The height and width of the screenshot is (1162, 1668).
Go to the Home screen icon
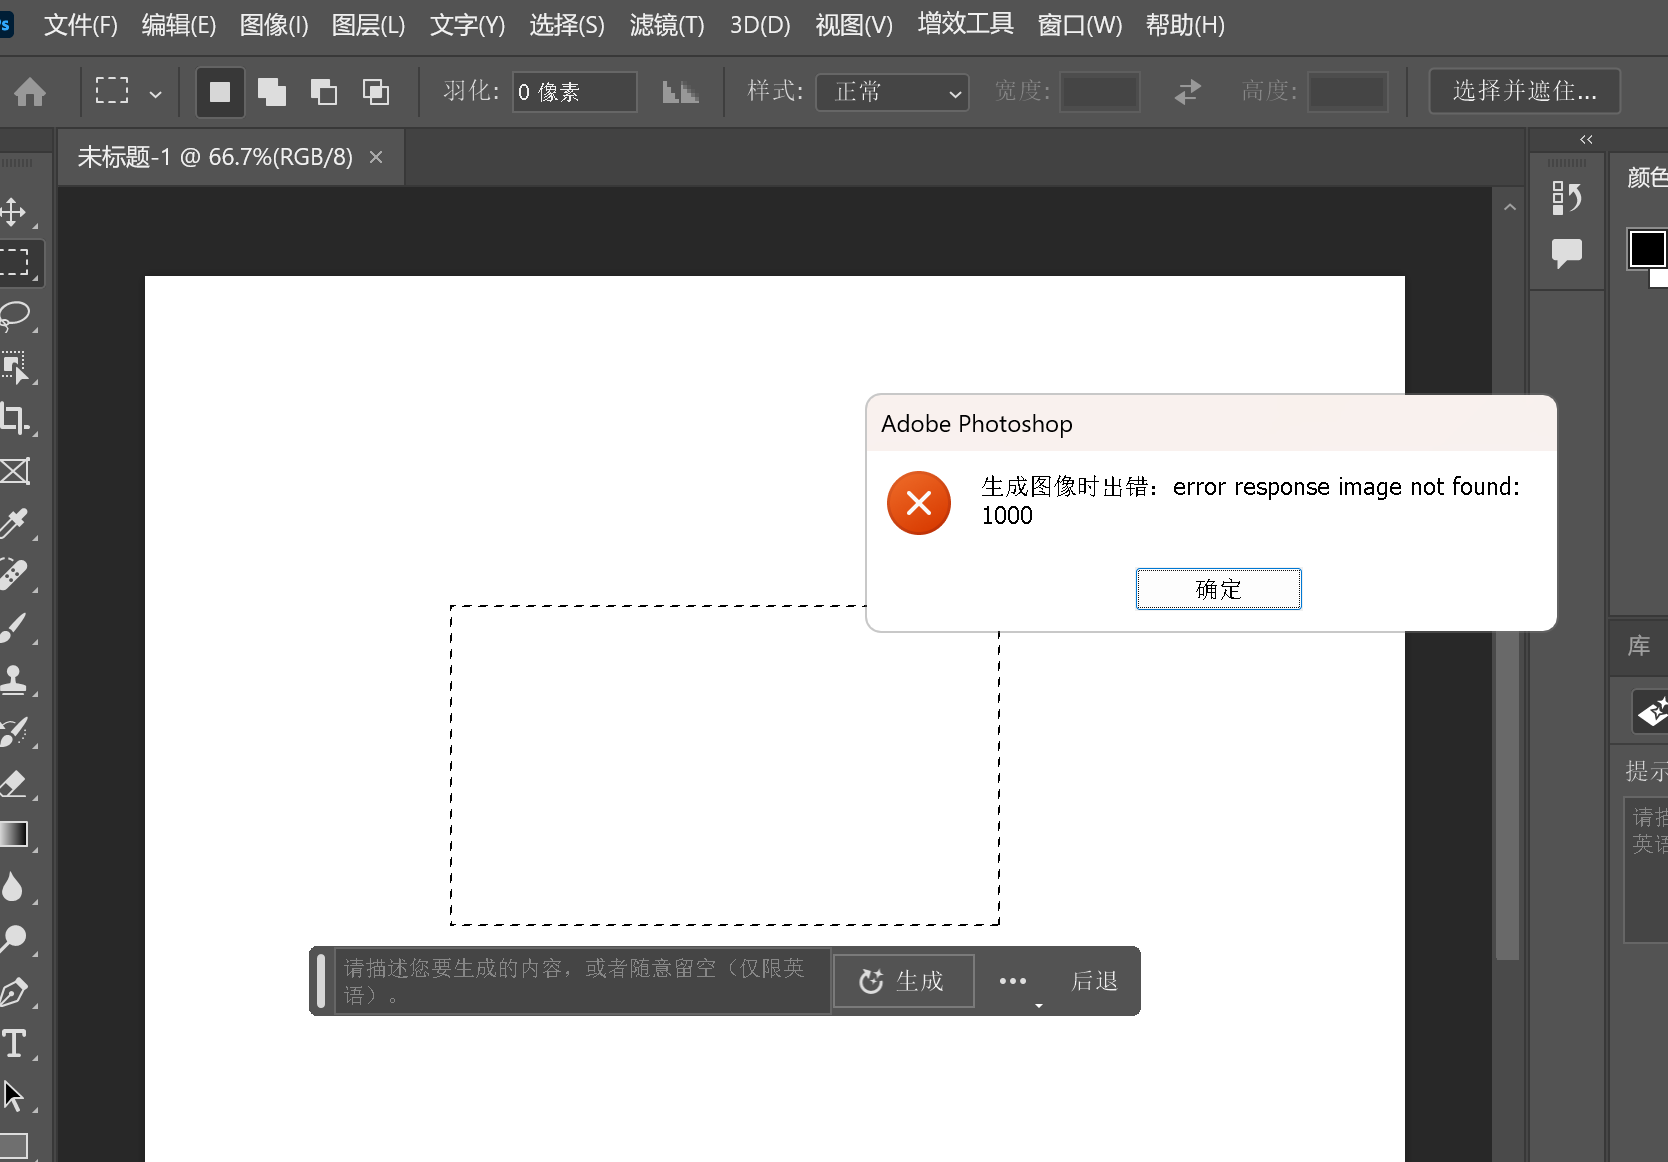pyautogui.click(x=30, y=92)
